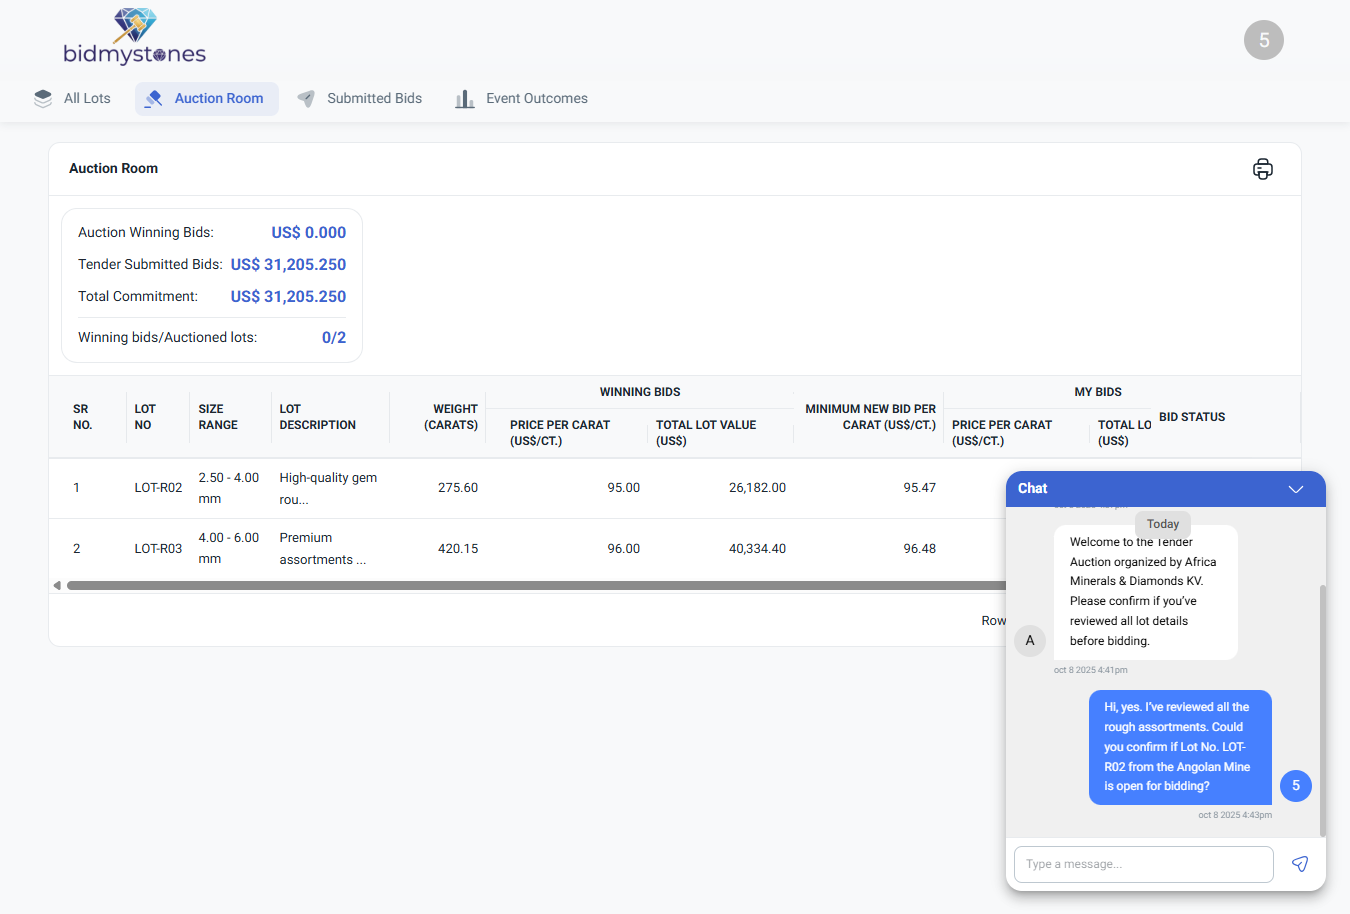
Task: Click the oct 8 2025 4:43pm timestamp
Action: click(1235, 815)
